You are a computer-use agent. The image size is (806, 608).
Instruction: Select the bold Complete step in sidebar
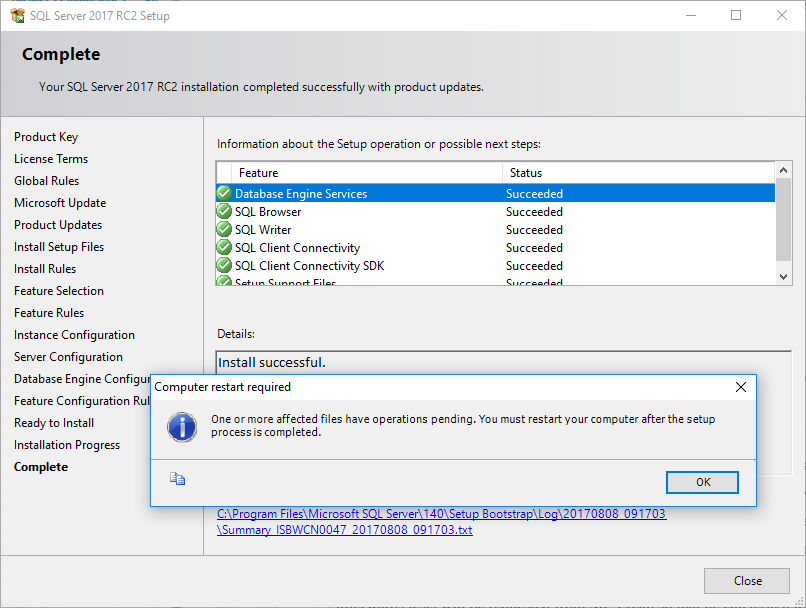41,467
